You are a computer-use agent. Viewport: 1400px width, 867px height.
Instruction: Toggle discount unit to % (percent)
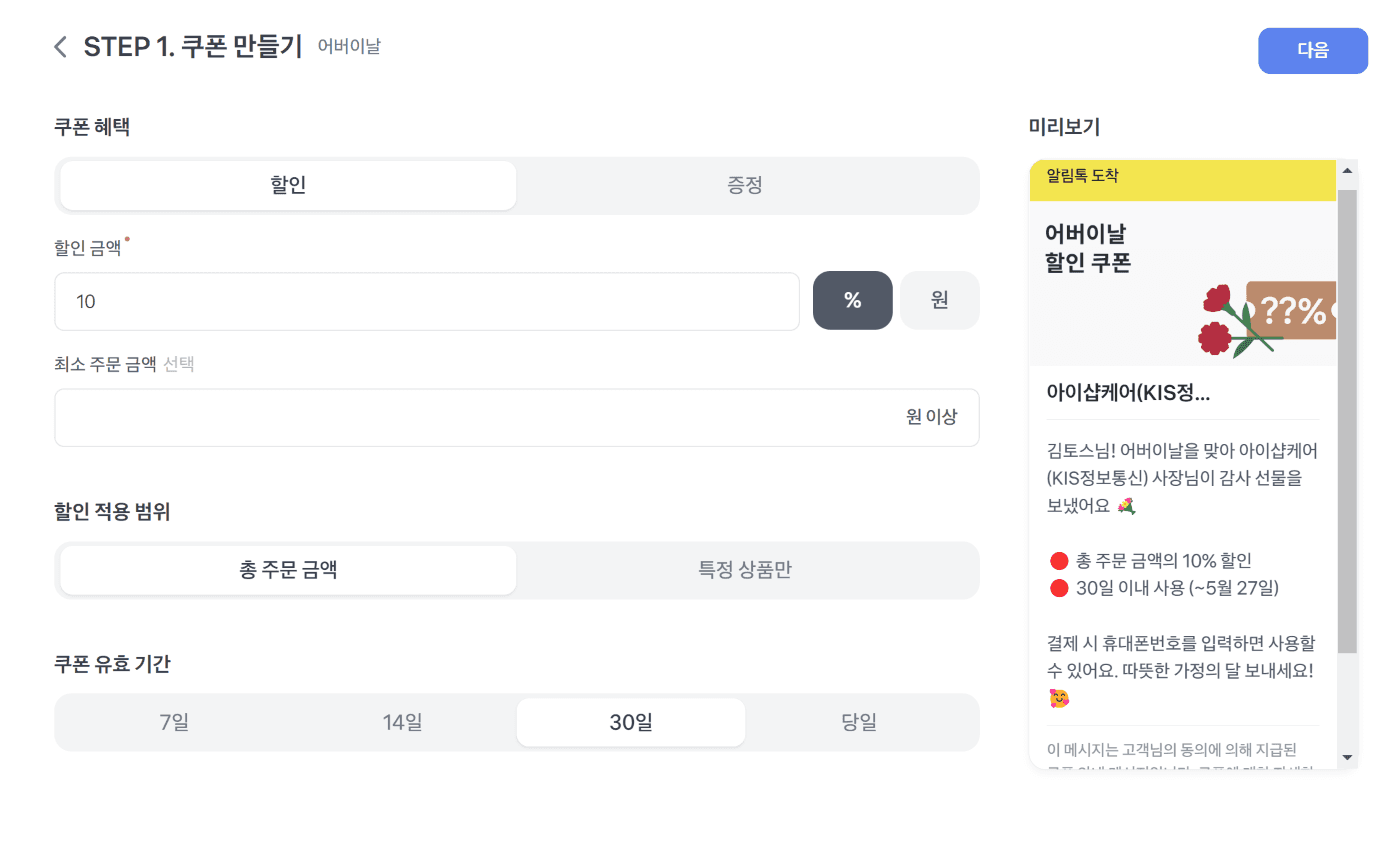[852, 299]
